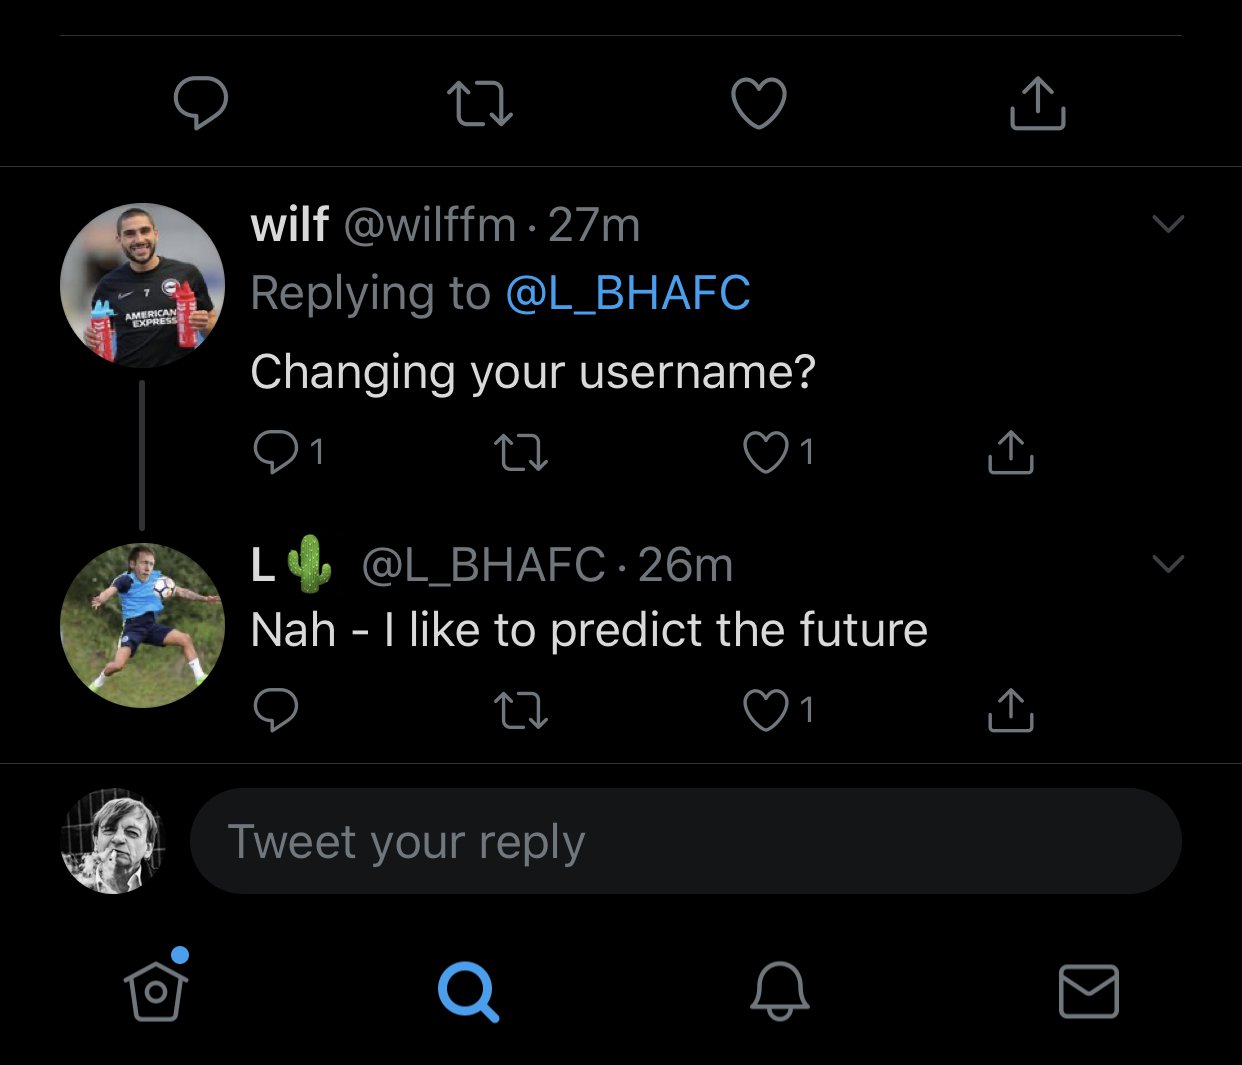
Task: Retweet the 'predict the future' tweet
Action: [521, 710]
